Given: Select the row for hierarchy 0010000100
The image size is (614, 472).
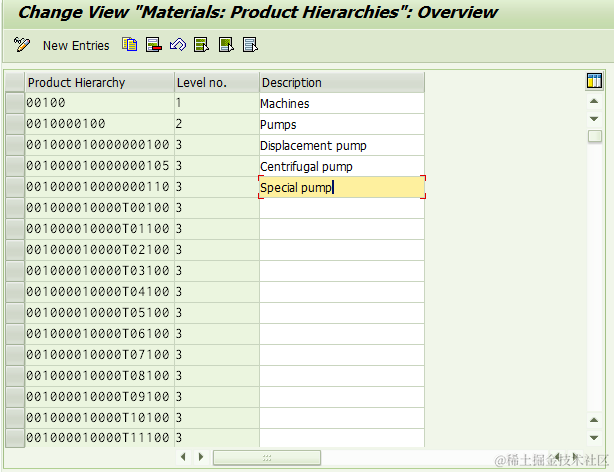Looking at the screenshot, I should (15, 125).
